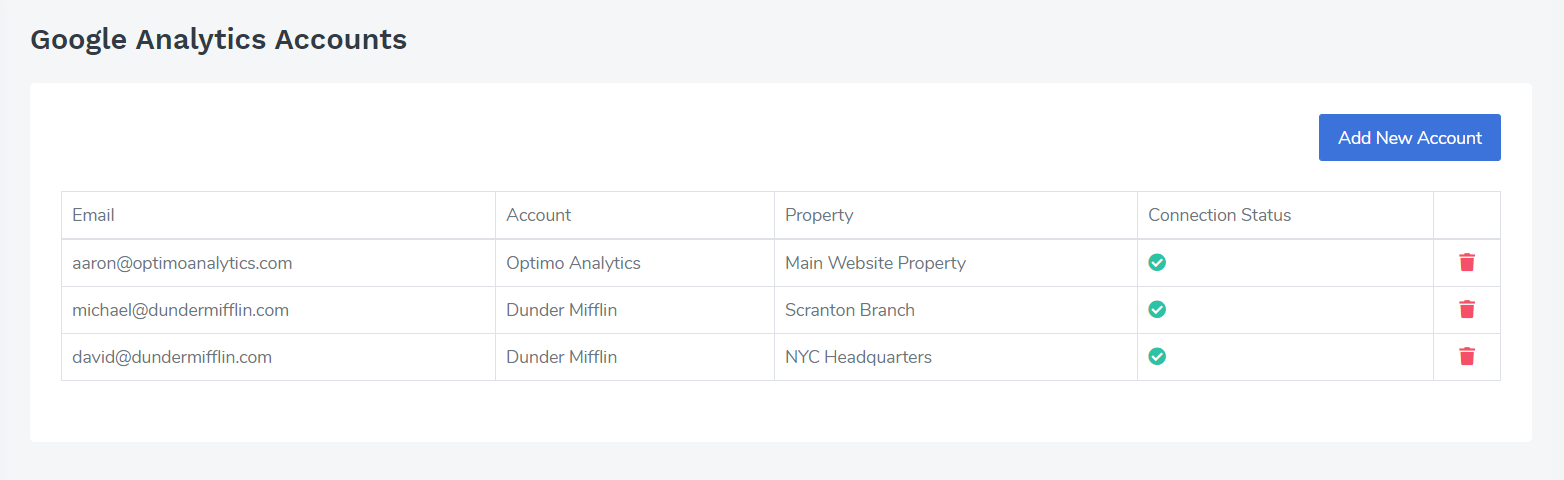The image size is (1564, 480).
Task: Add a new Google Analytics account
Action: click(1410, 138)
